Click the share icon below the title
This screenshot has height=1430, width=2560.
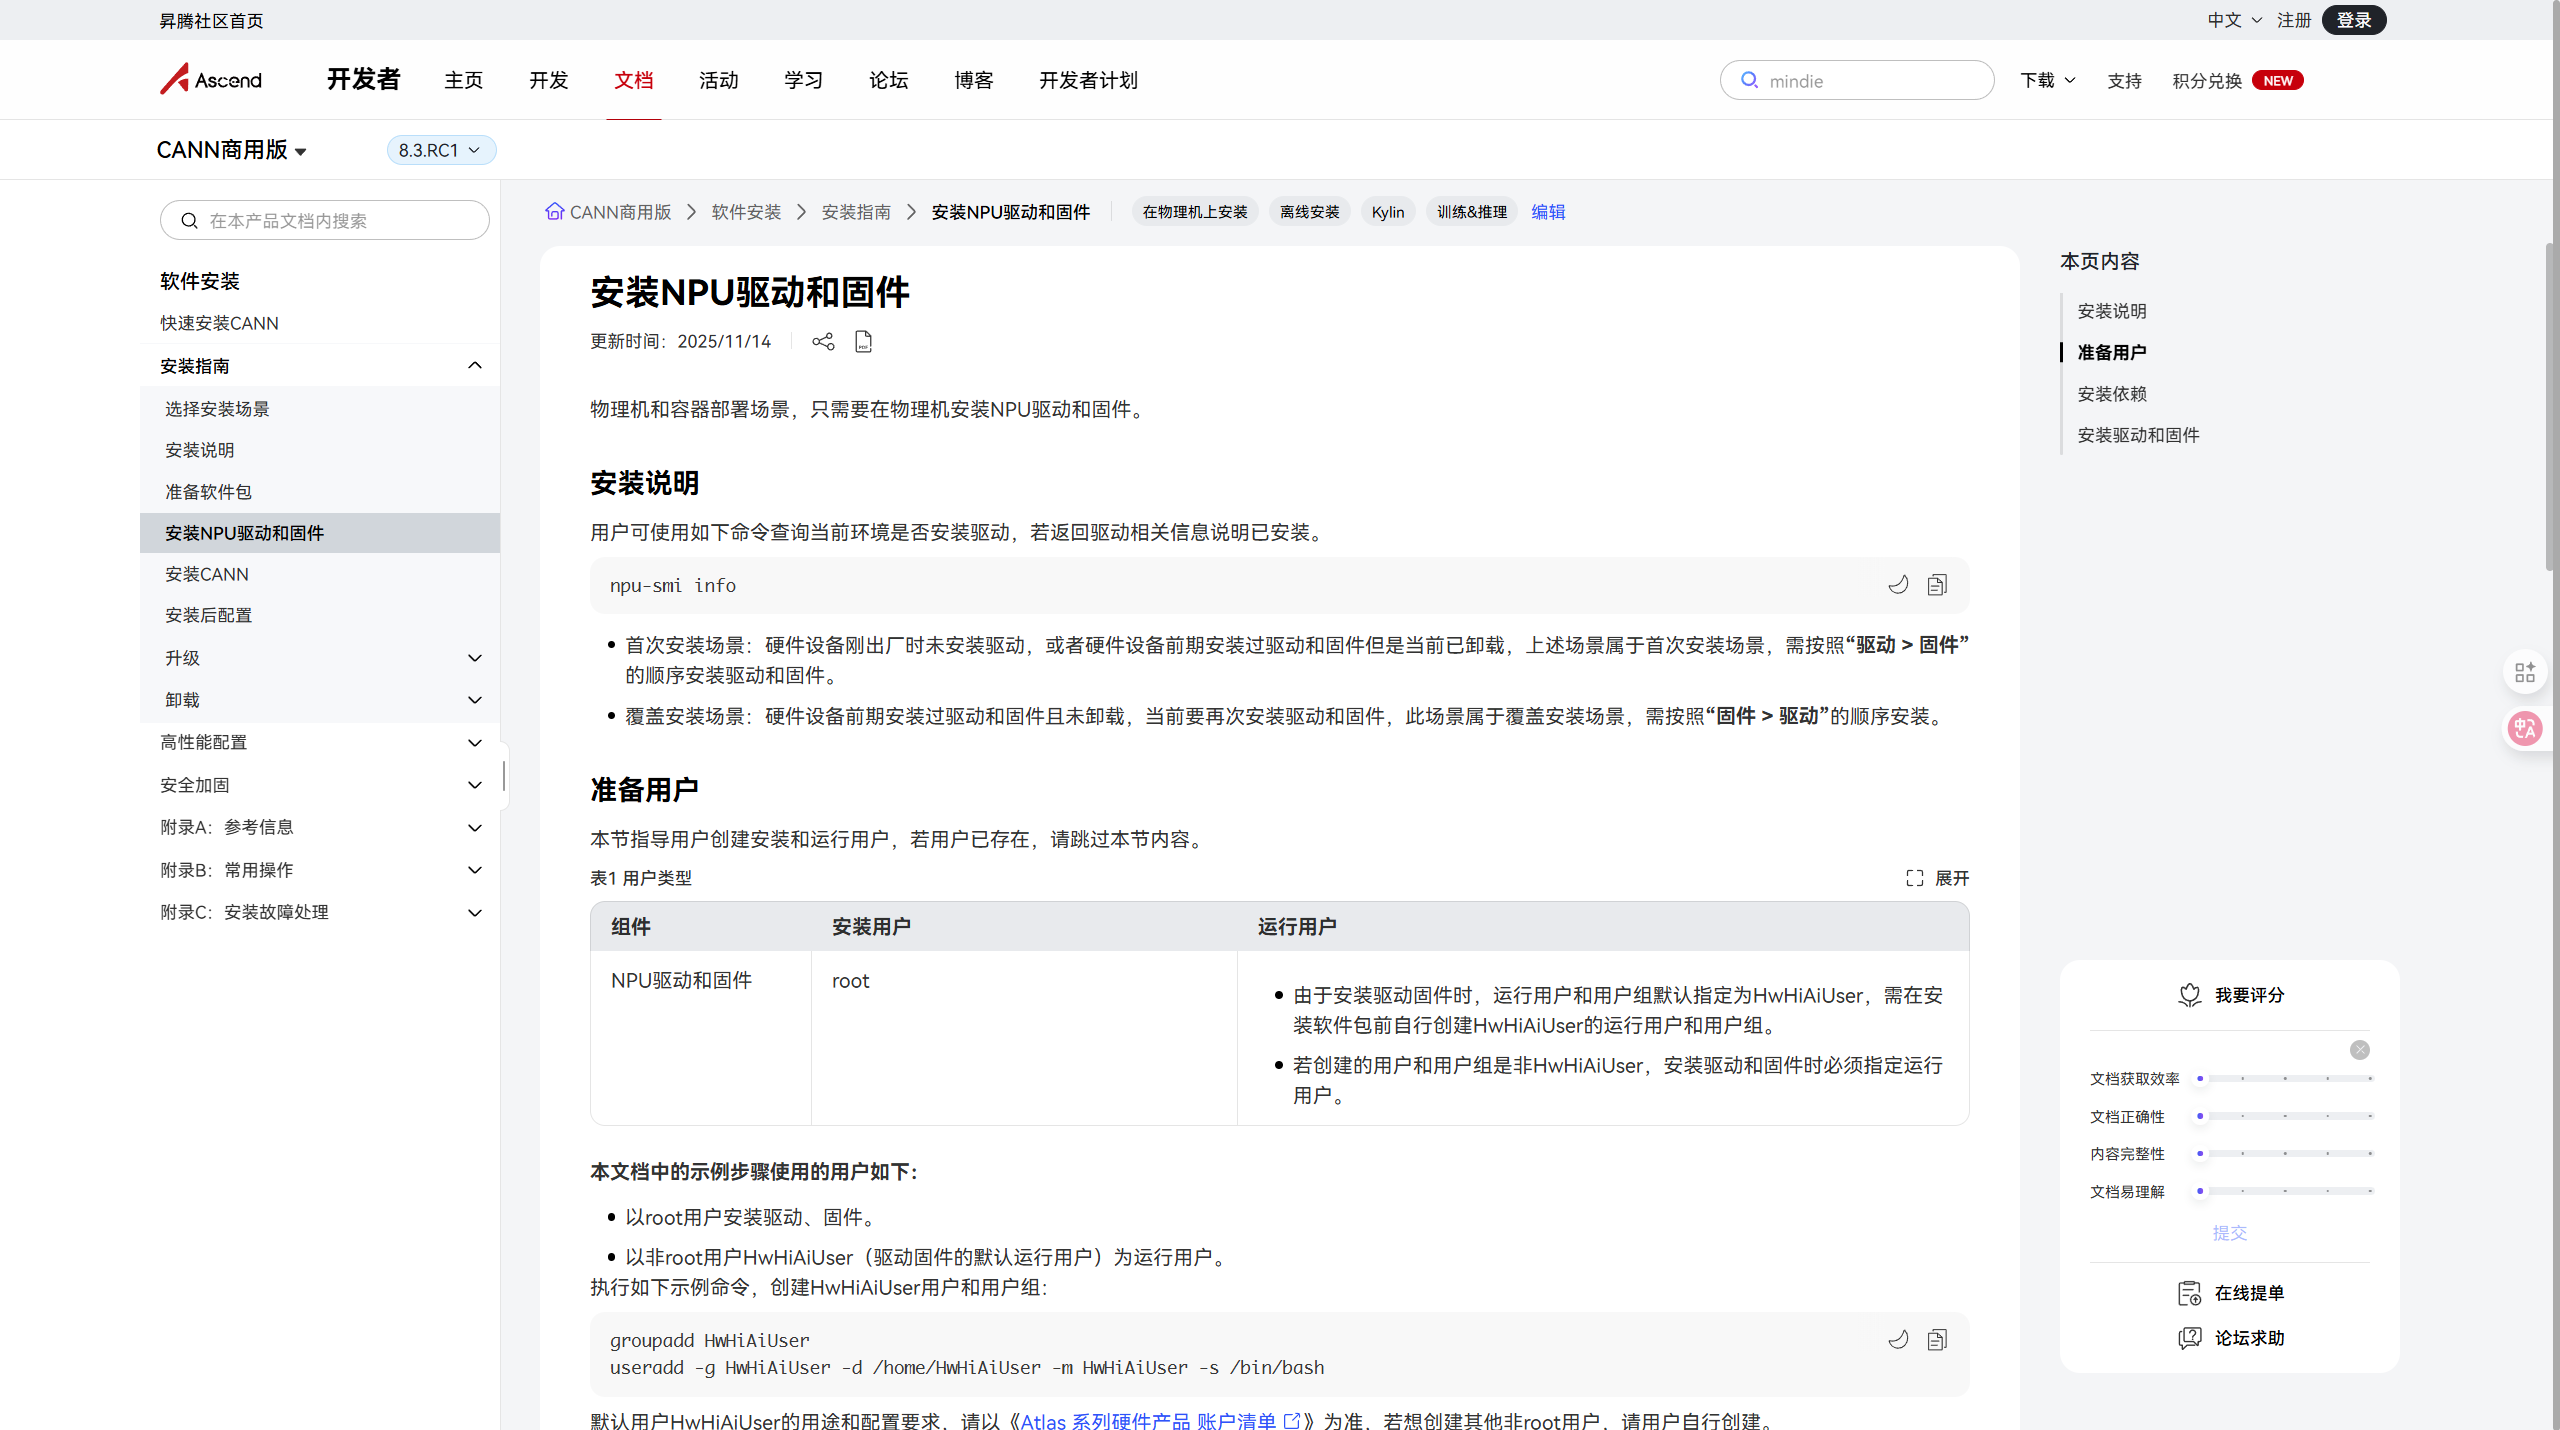(823, 342)
